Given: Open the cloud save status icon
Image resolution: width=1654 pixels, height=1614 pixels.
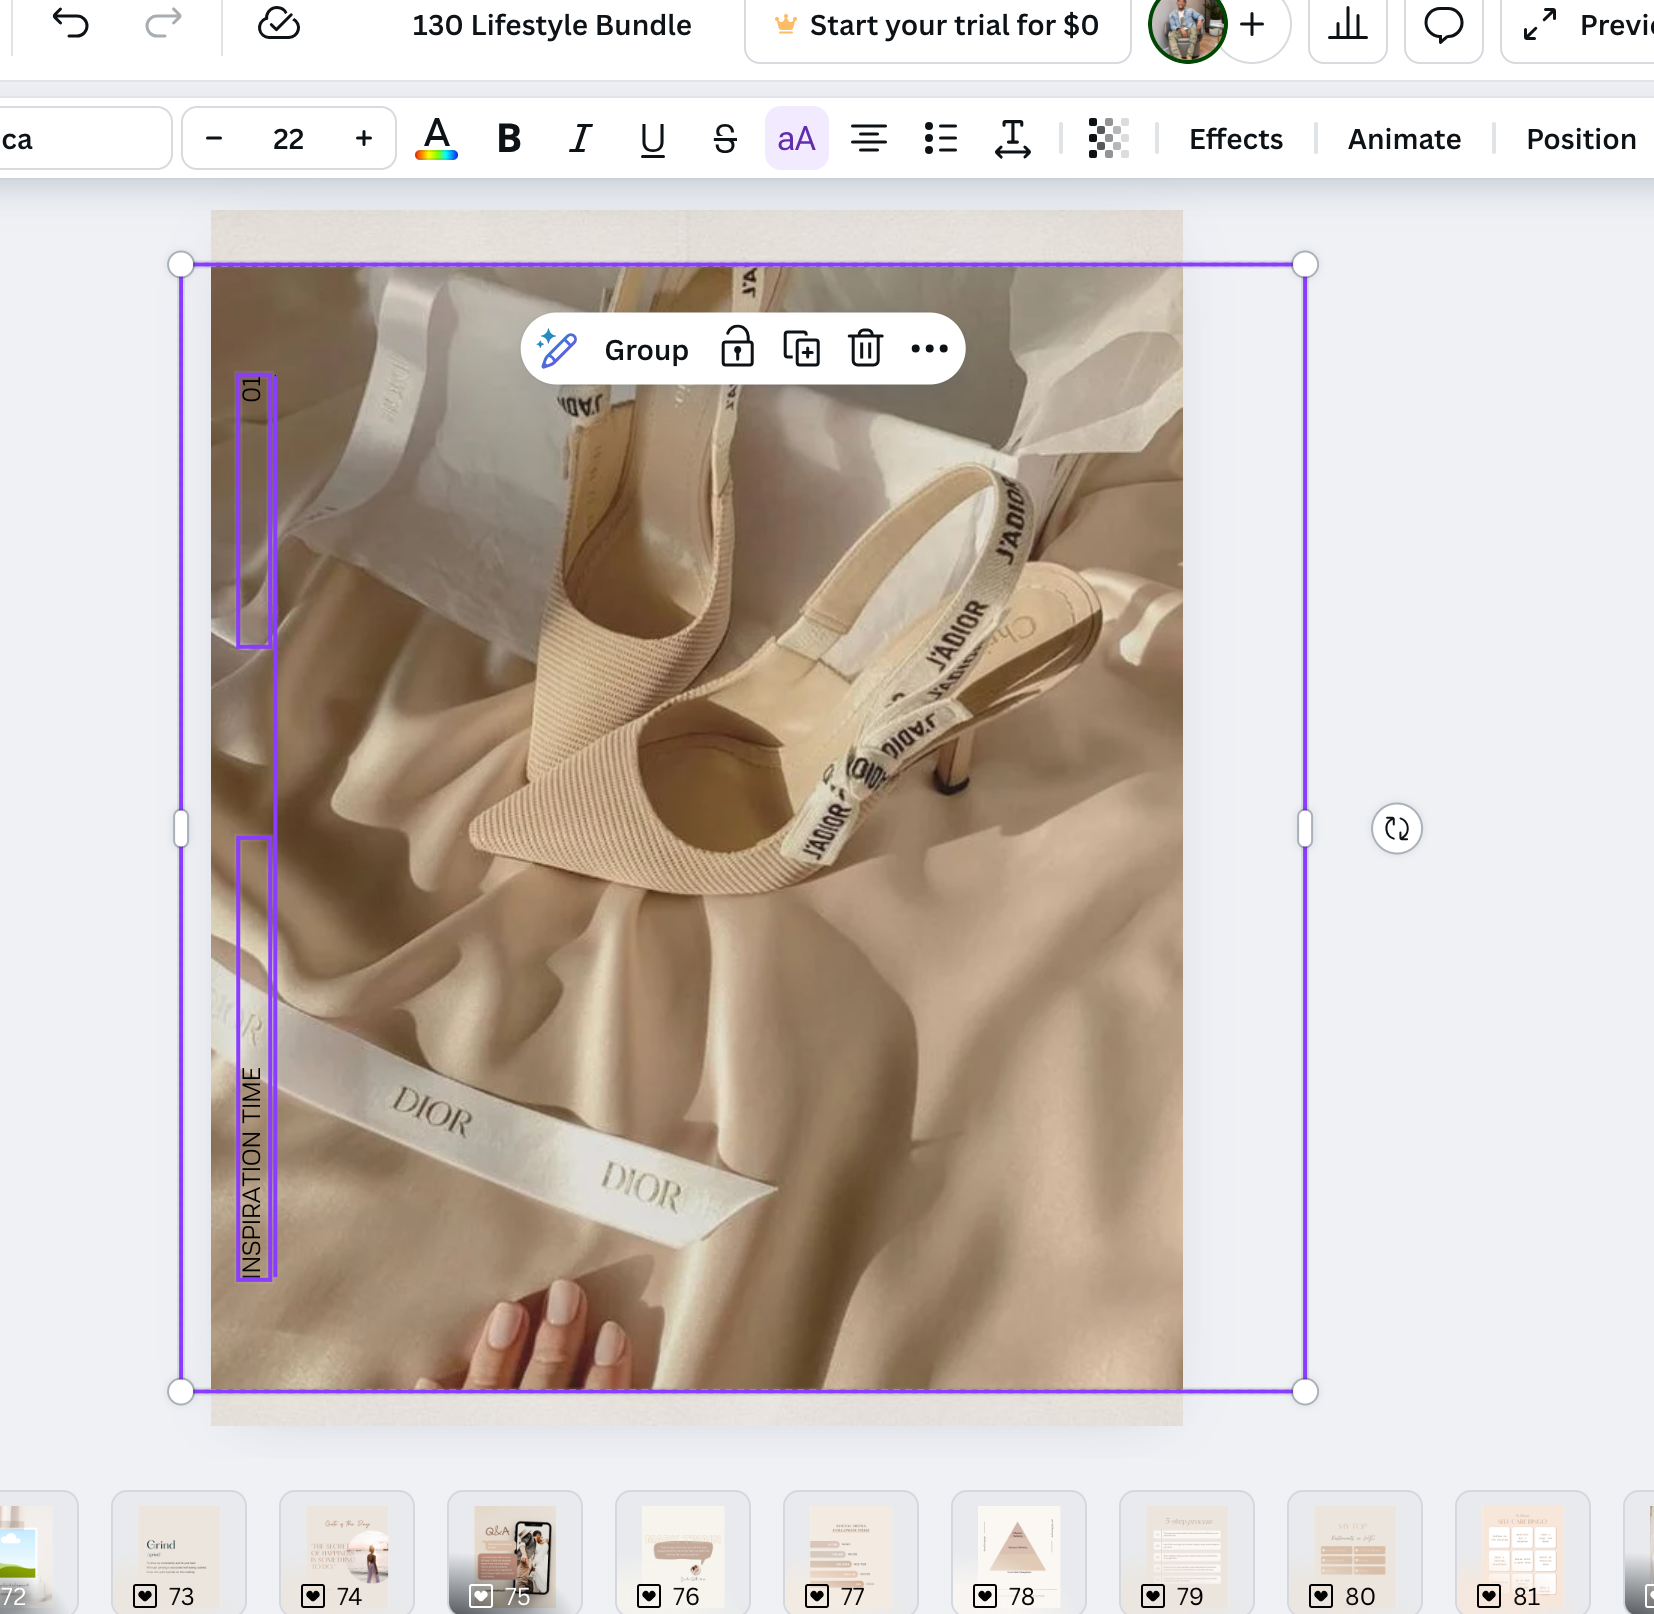Looking at the screenshot, I should coord(278,24).
